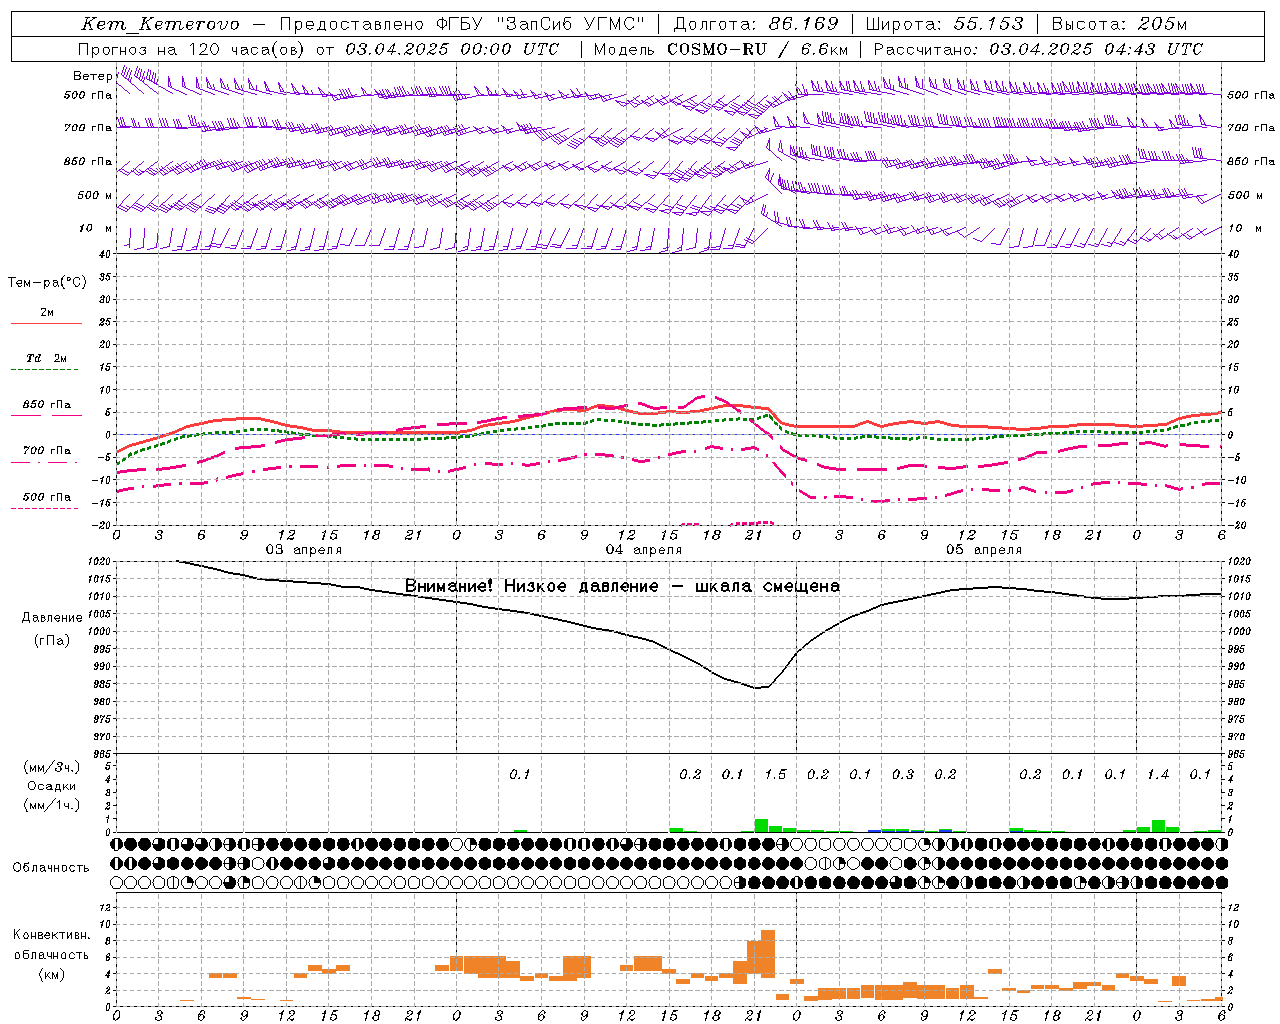
Task: Click the tallest green bar under value "1.5"
Action: tap(761, 826)
